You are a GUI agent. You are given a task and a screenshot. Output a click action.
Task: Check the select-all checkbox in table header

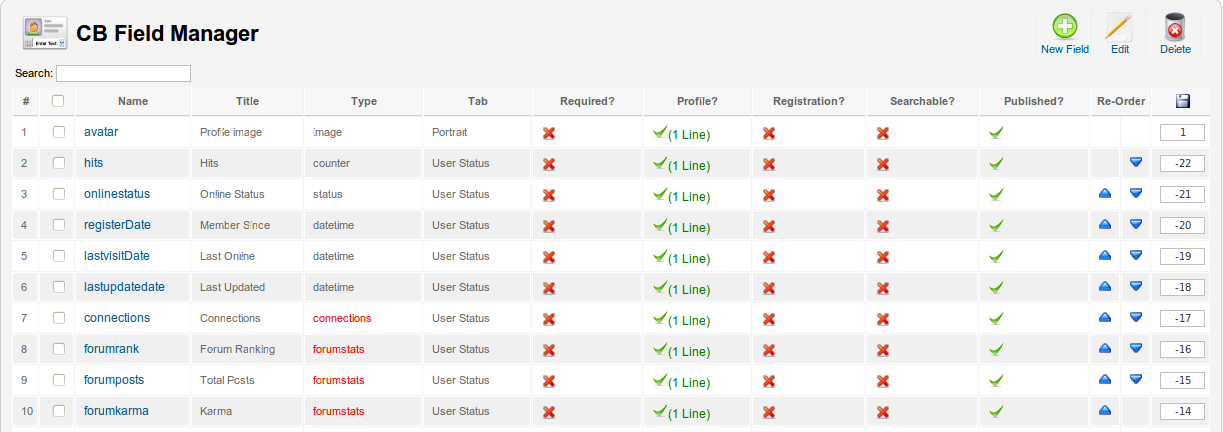tap(58, 101)
